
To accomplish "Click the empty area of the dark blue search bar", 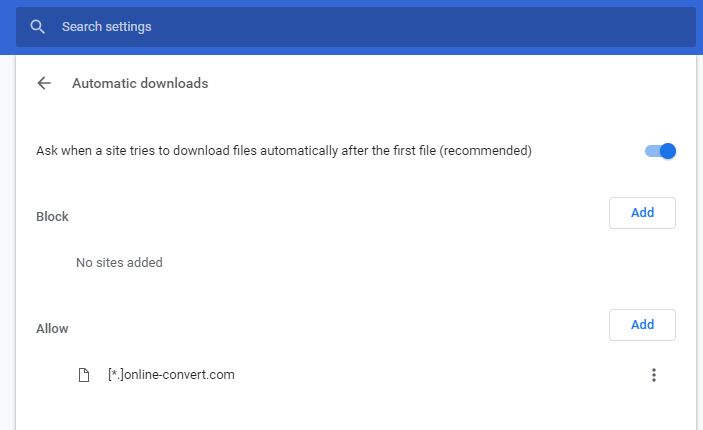I will 421,27.
